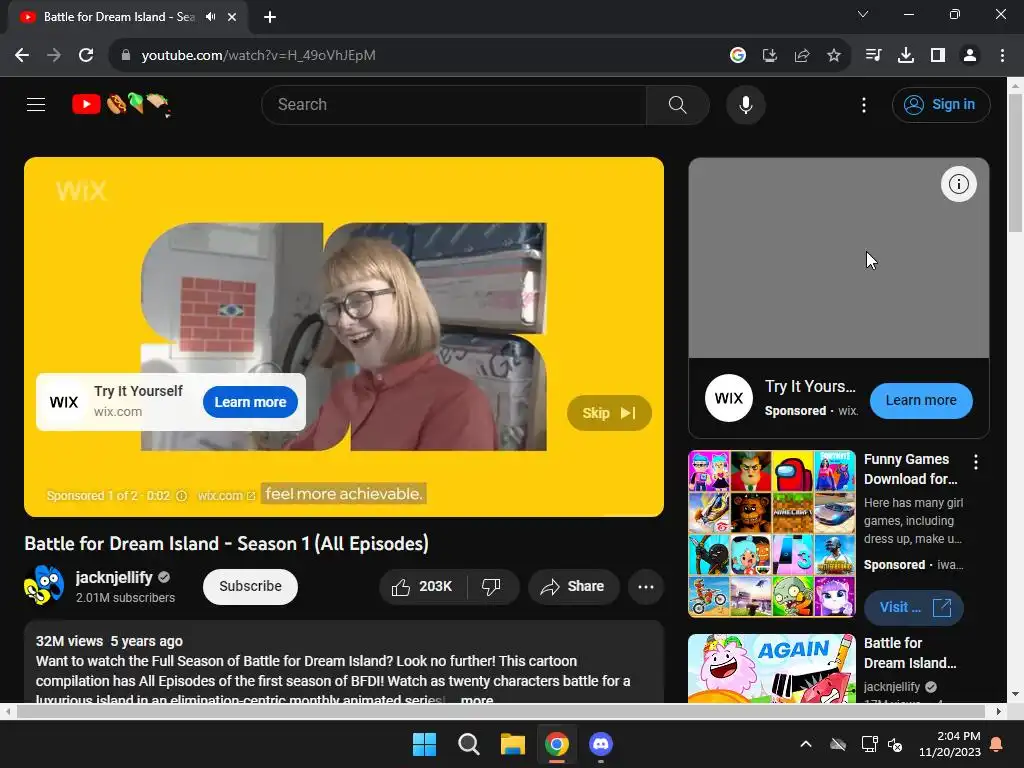This screenshot has width=1024, height=768.
Task: Focus the YouTube Search field
Action: pos(454,104)
